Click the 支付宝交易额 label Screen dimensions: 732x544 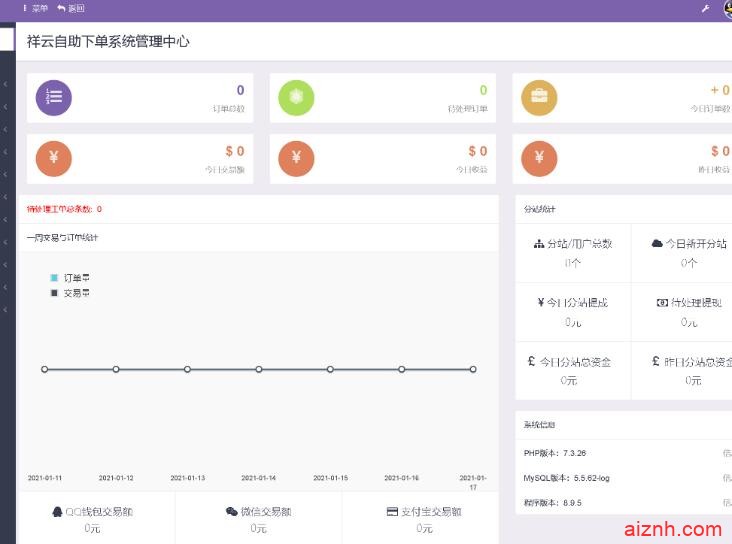pos(431,512)
